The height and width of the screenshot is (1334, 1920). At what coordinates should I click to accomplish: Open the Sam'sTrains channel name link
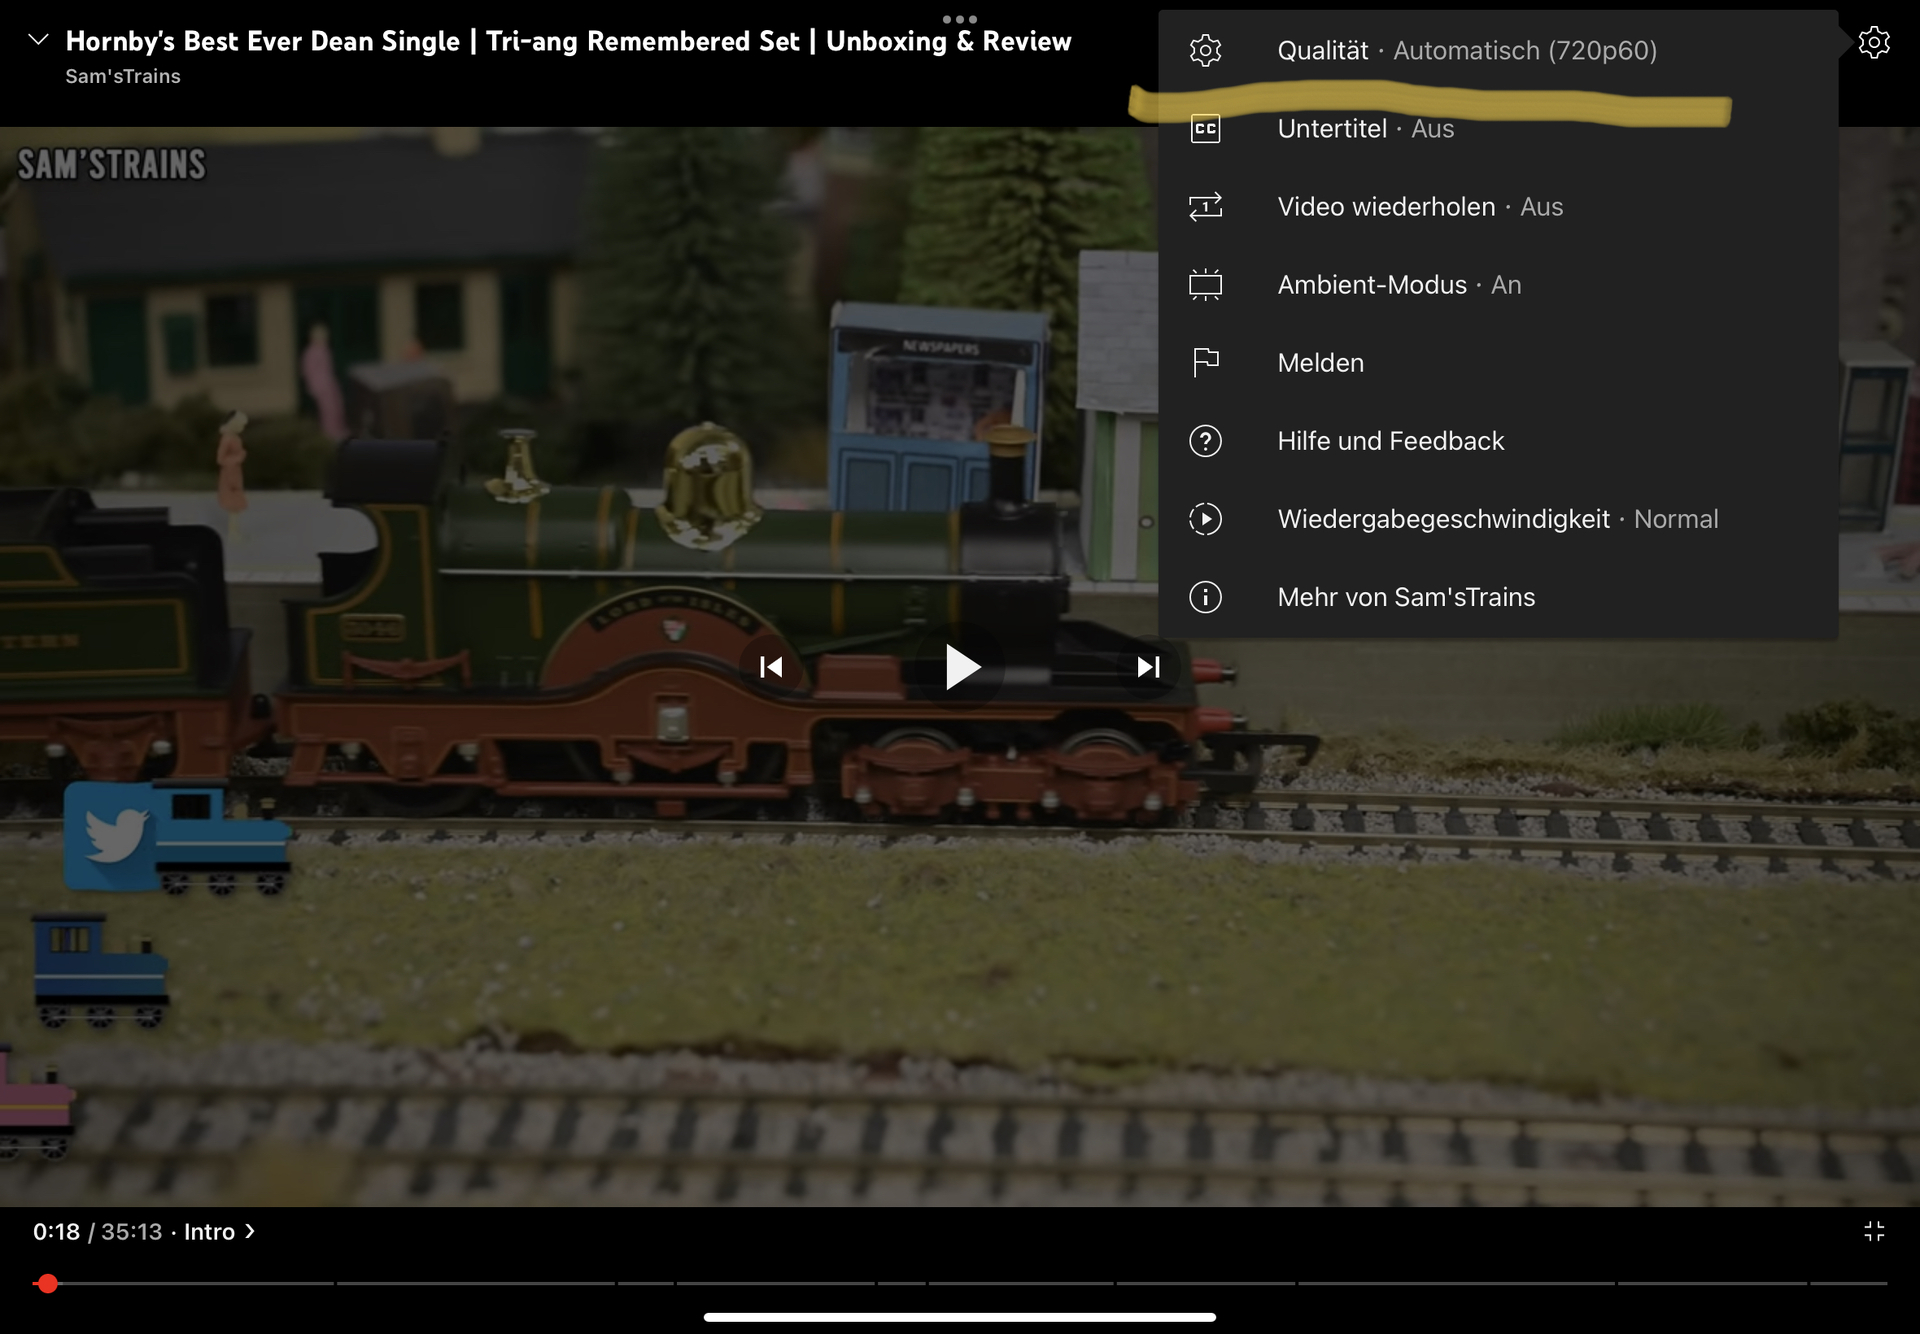[x=123, y=77]
